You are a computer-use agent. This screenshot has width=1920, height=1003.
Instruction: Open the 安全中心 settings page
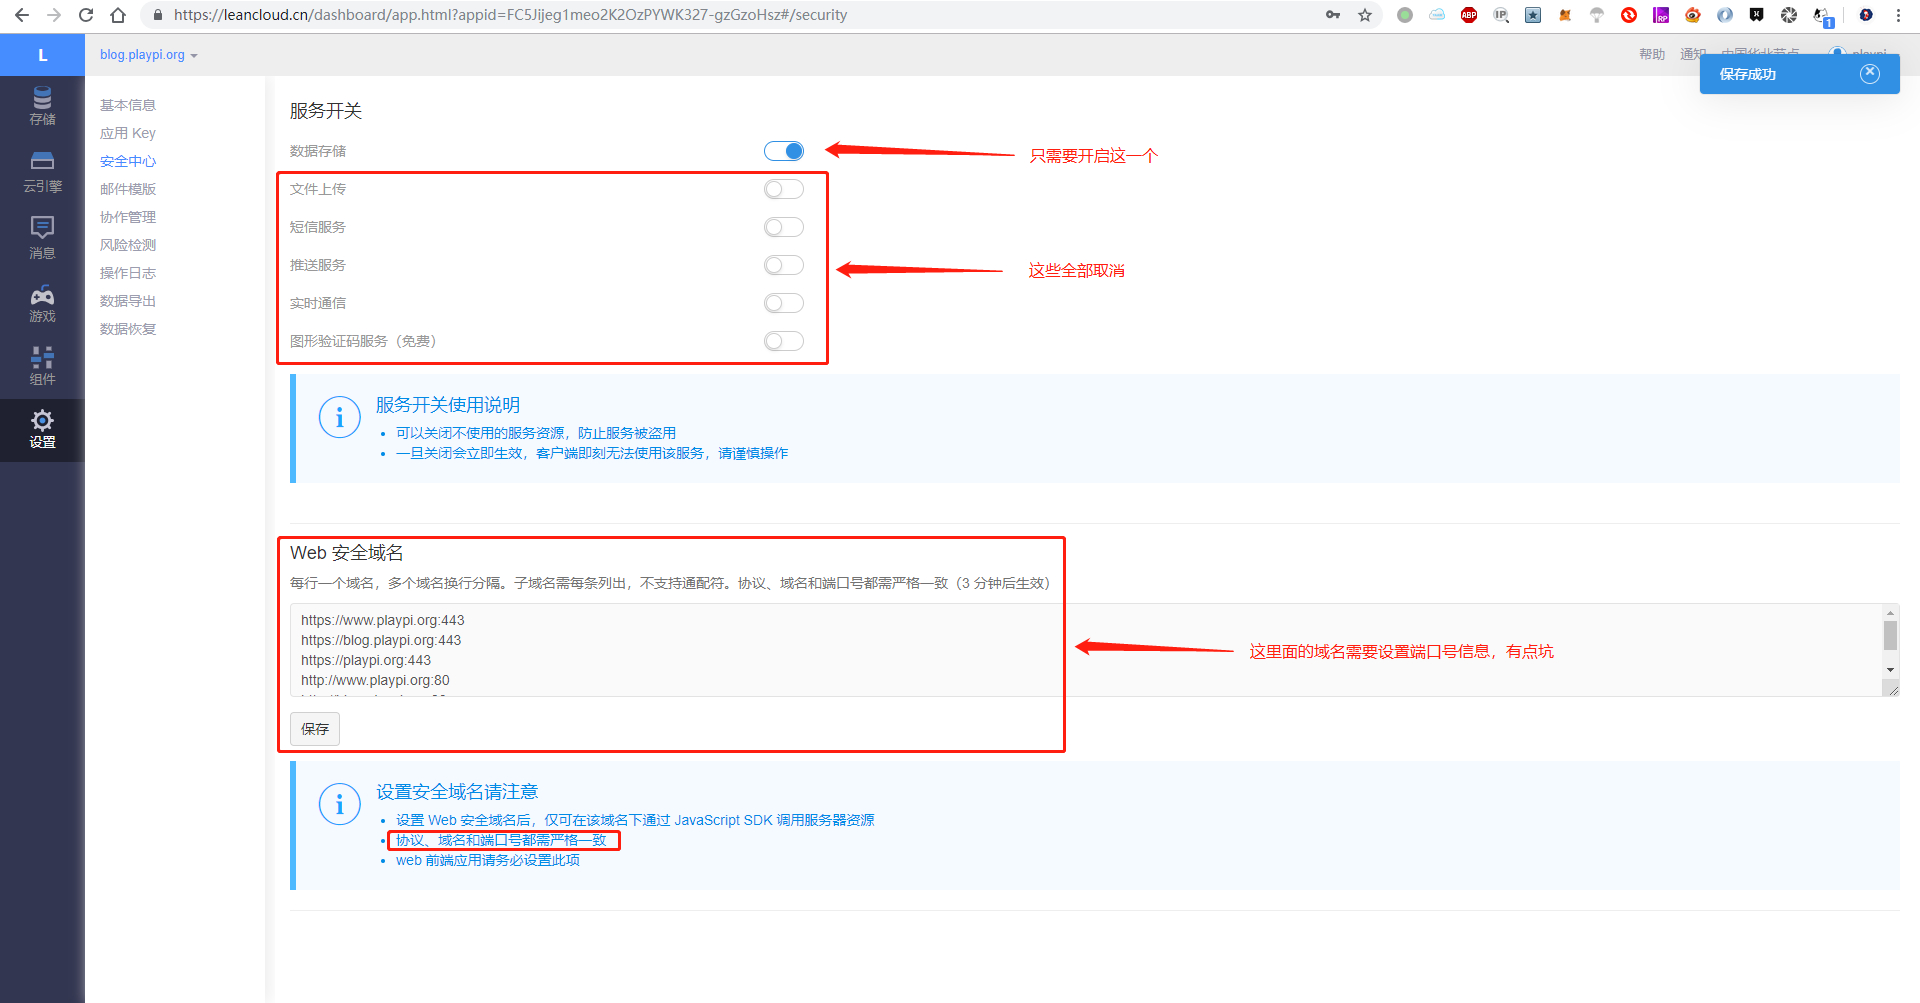(x=128, y=161)
